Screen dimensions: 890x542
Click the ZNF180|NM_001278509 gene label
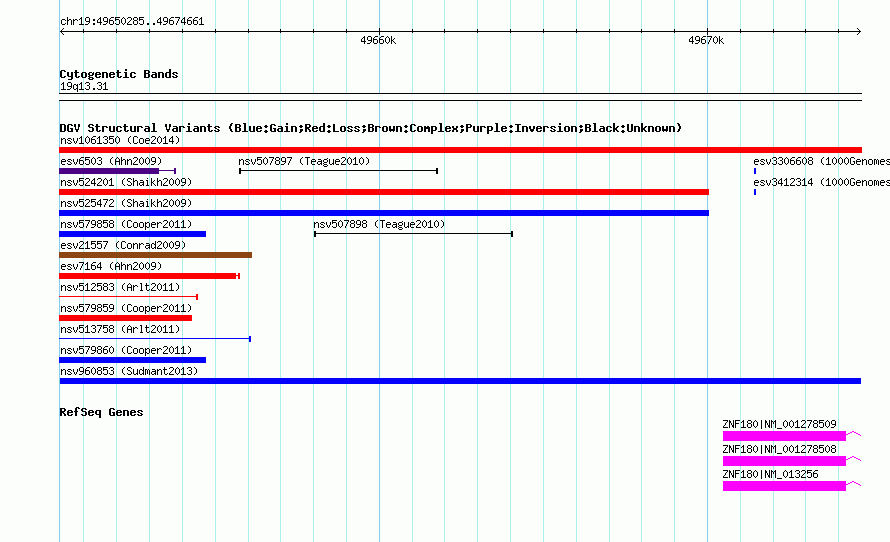click(779, 424)
